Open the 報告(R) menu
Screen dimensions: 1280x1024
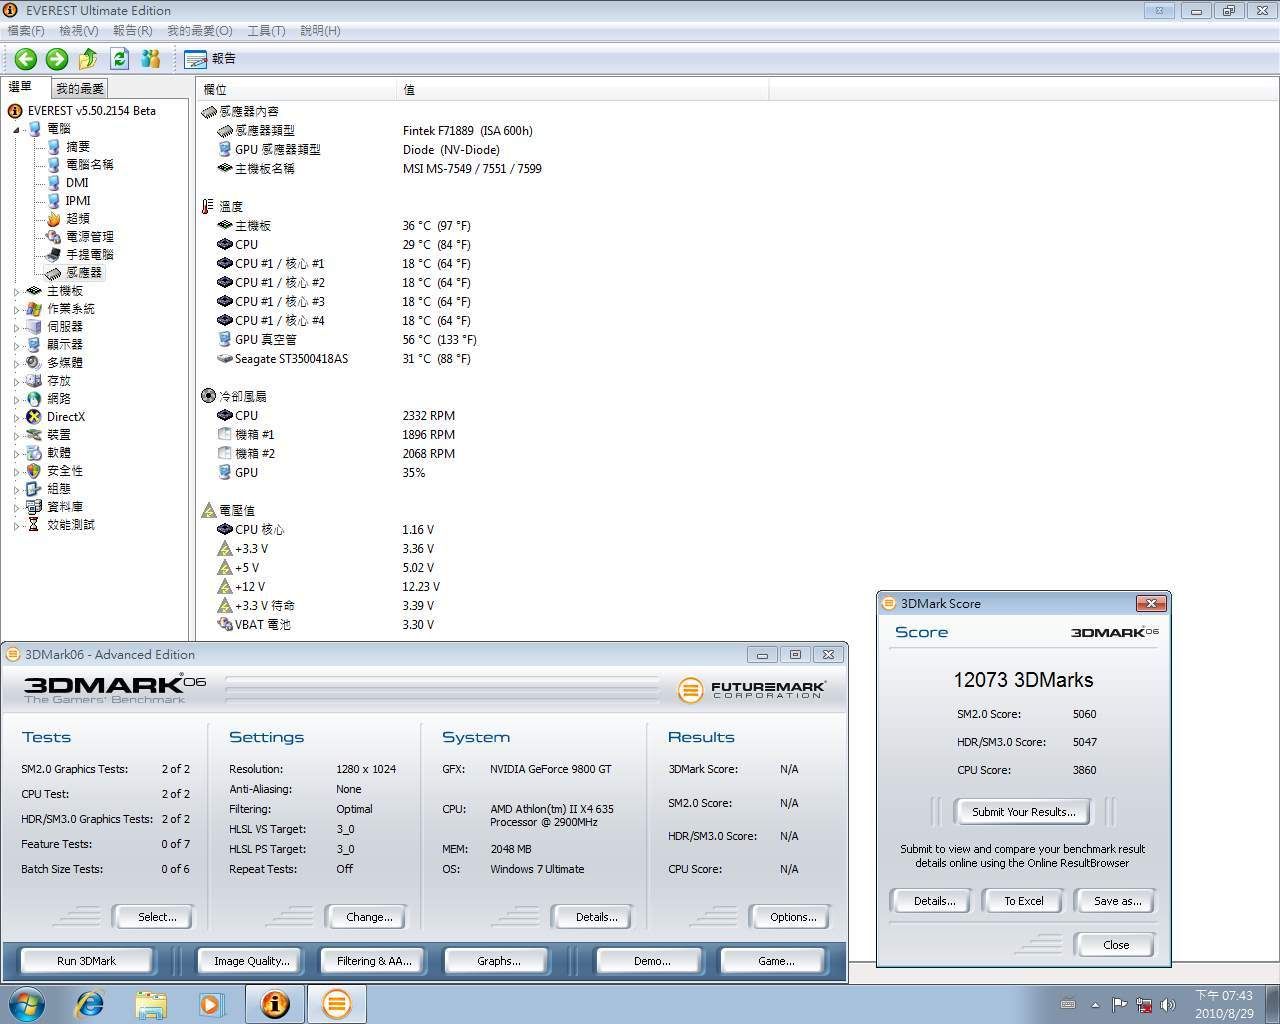[133, 31]
